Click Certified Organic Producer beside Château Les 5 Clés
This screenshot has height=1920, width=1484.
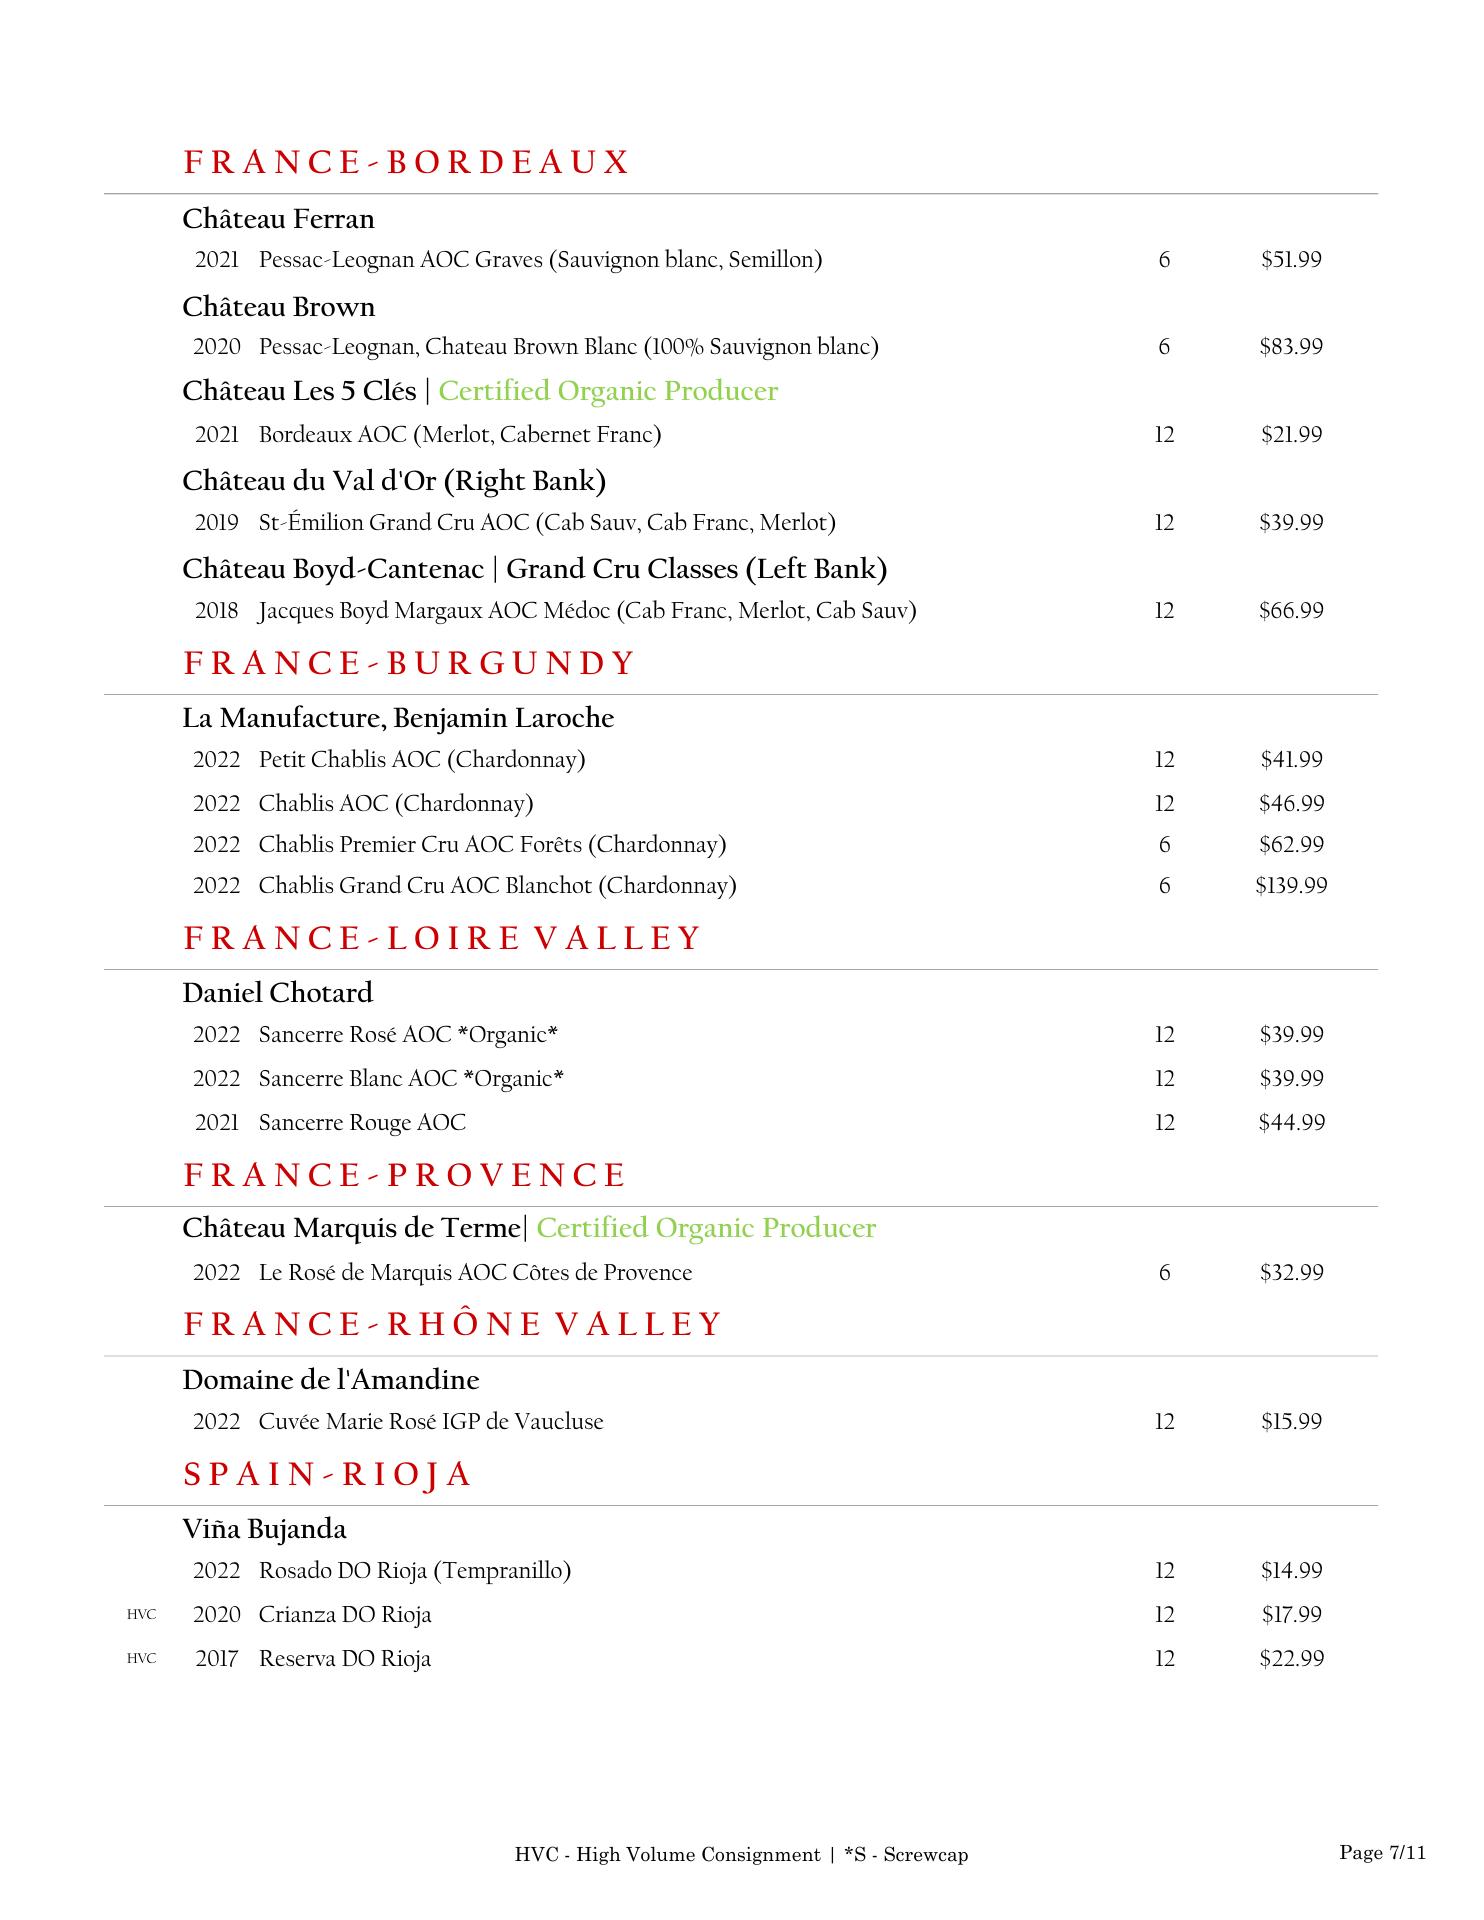(608, 391)
